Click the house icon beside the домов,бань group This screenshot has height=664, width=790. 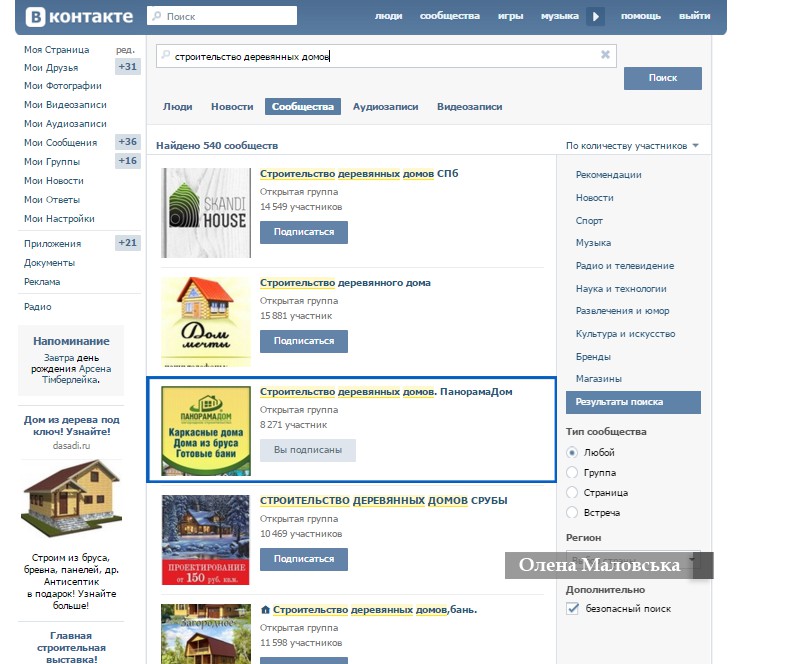point(265,610)
